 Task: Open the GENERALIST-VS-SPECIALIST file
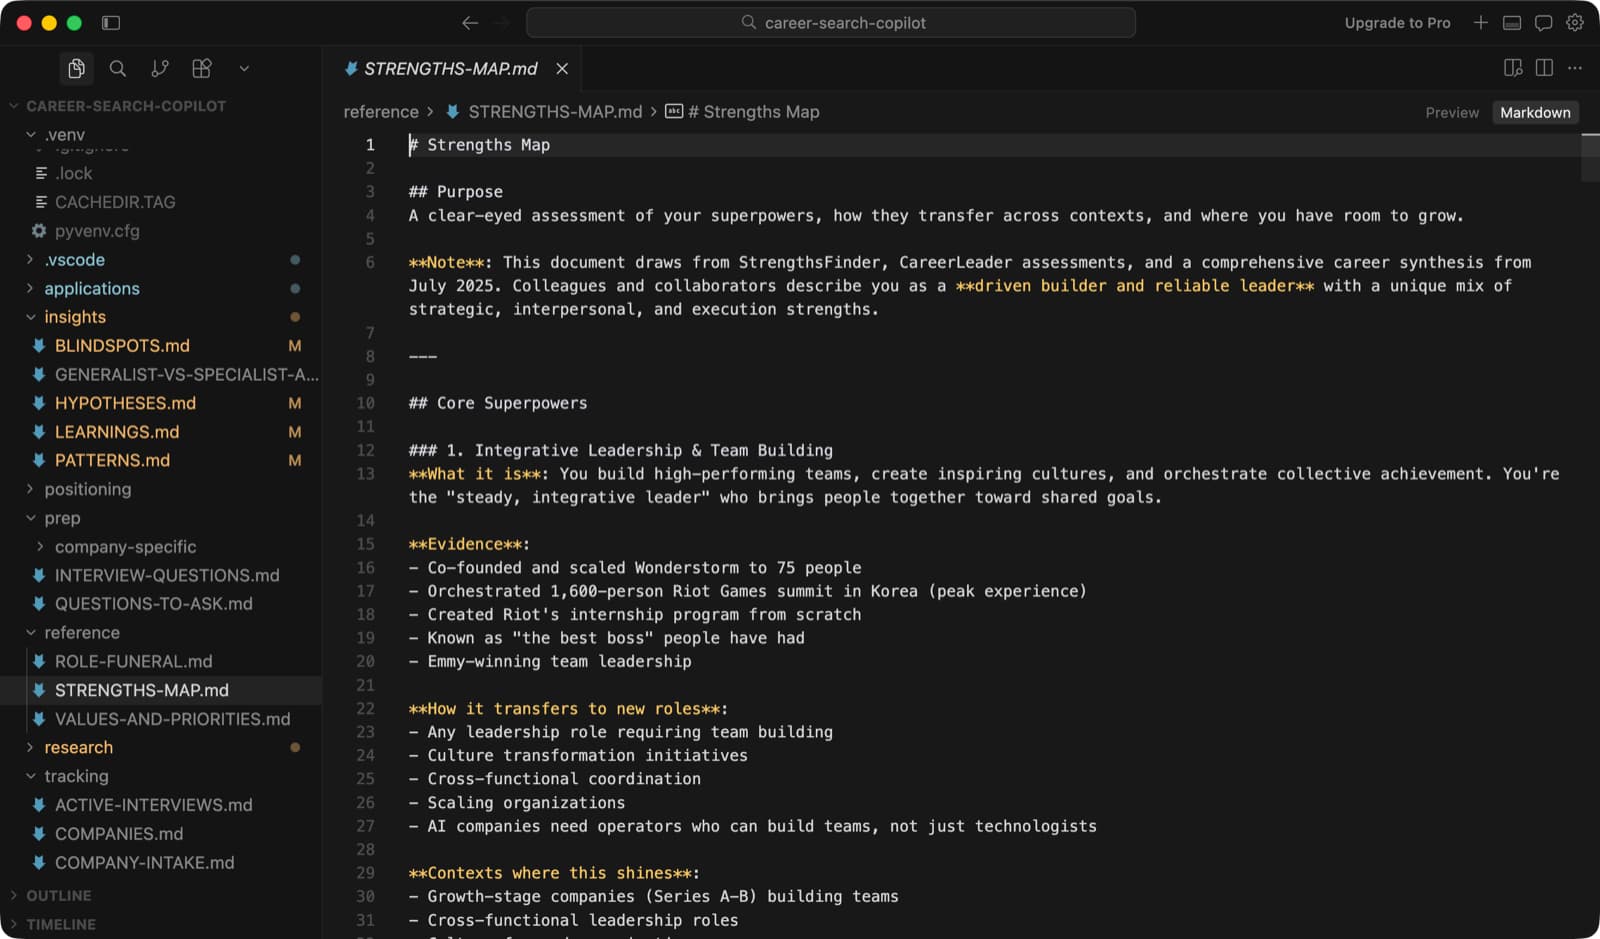click(186, 375)
